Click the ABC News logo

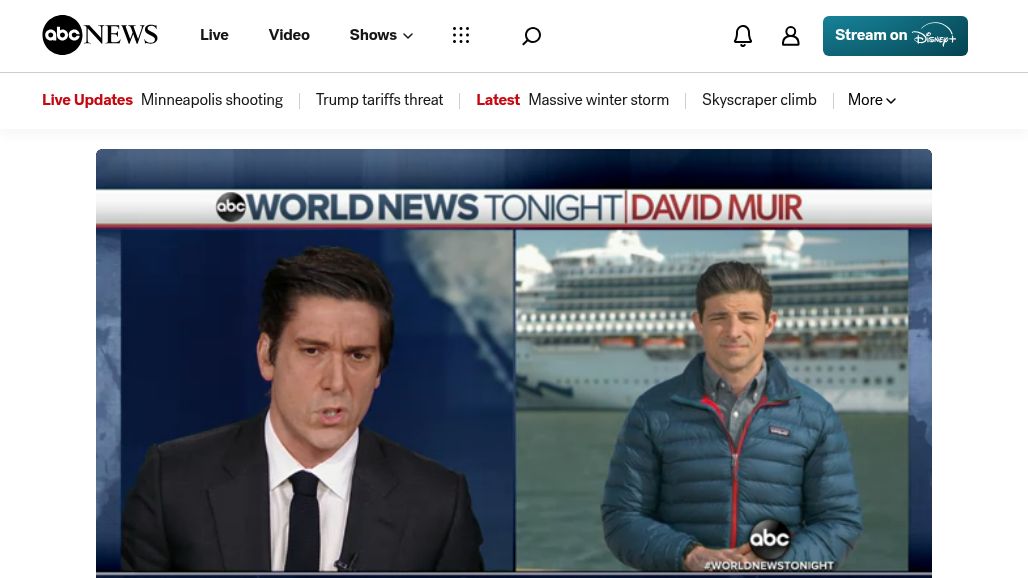(100, 35)
